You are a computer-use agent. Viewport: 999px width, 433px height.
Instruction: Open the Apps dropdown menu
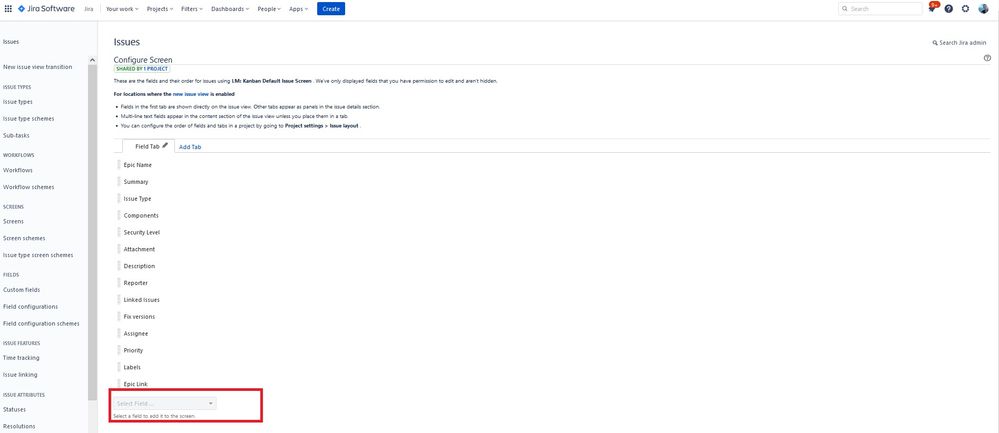298,9
